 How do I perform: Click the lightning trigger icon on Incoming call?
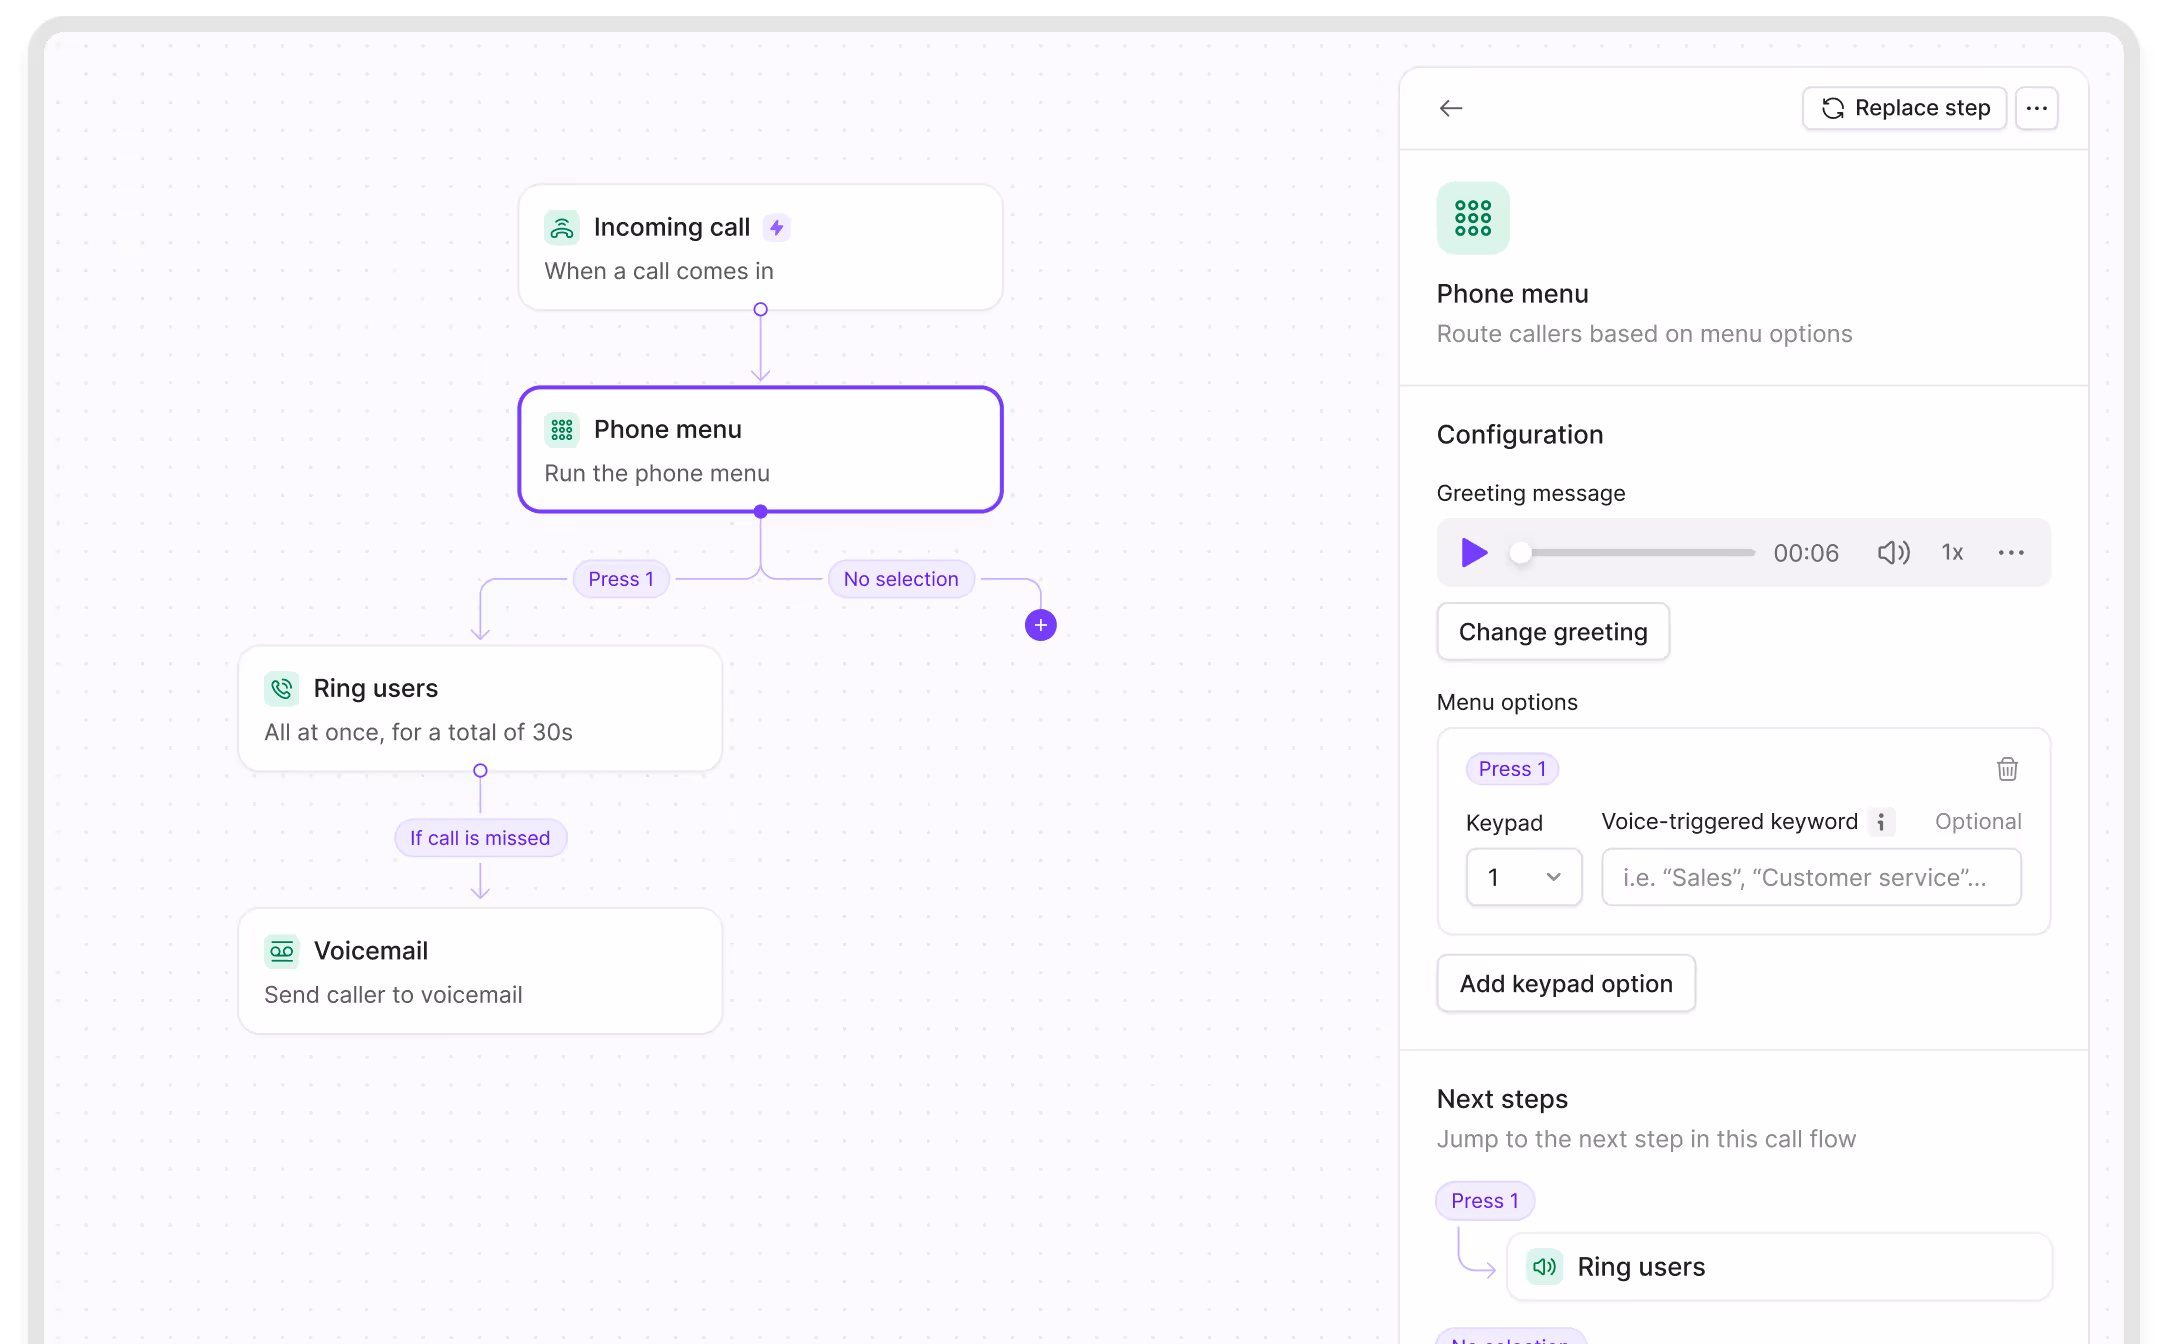tap(777, 228)
